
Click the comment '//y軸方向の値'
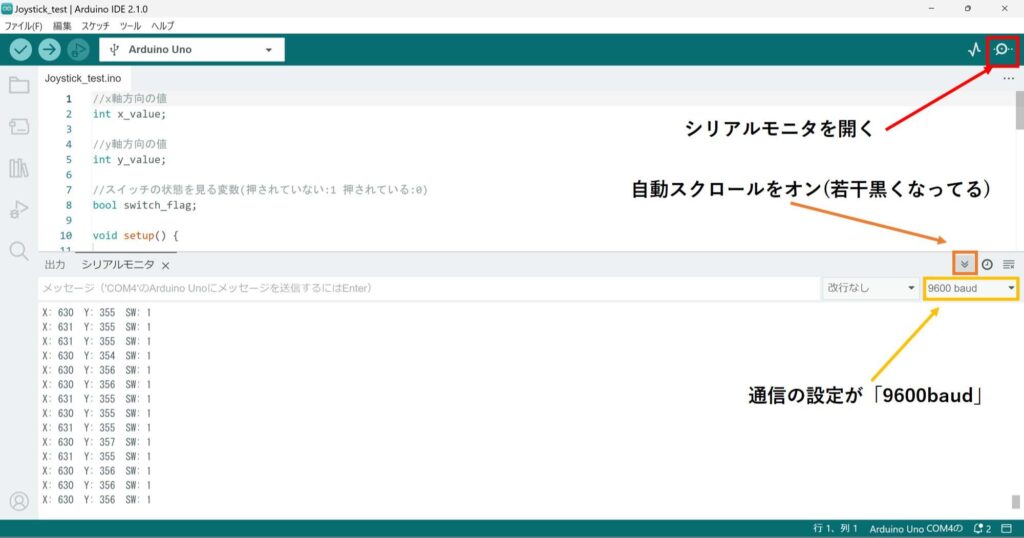point(130,144)
